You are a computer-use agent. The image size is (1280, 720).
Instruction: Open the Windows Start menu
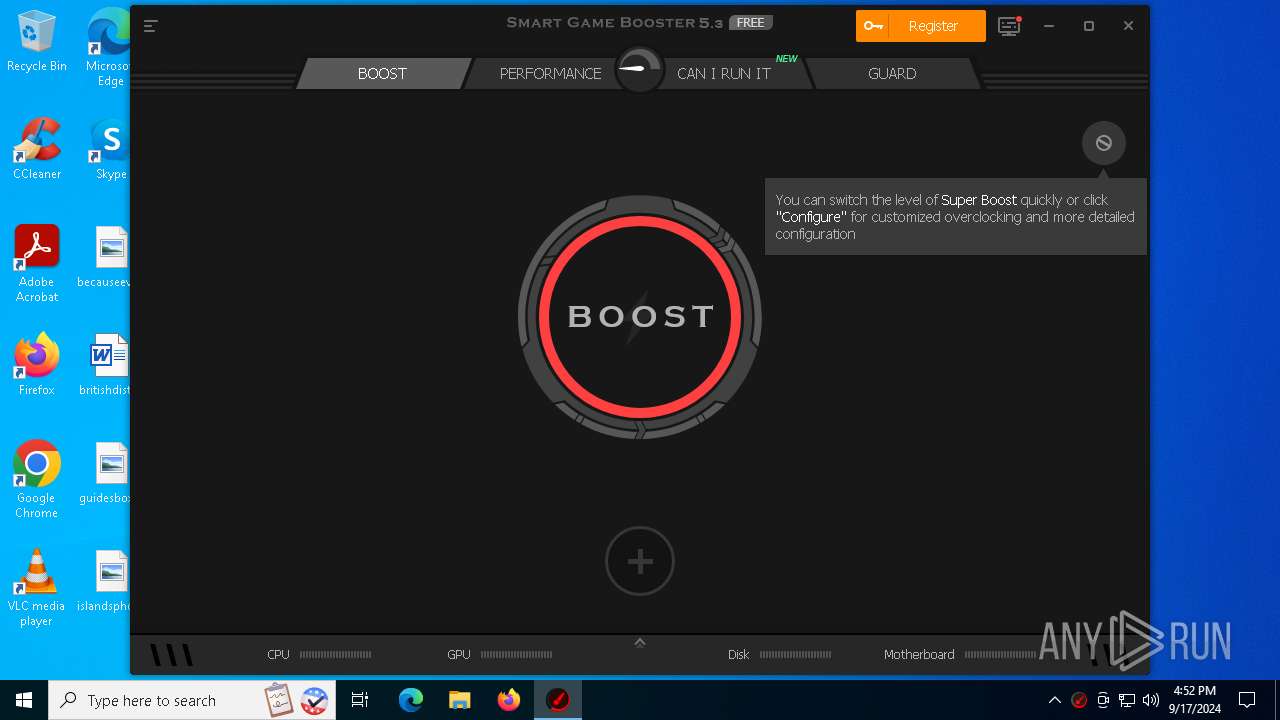click(24, 700)
